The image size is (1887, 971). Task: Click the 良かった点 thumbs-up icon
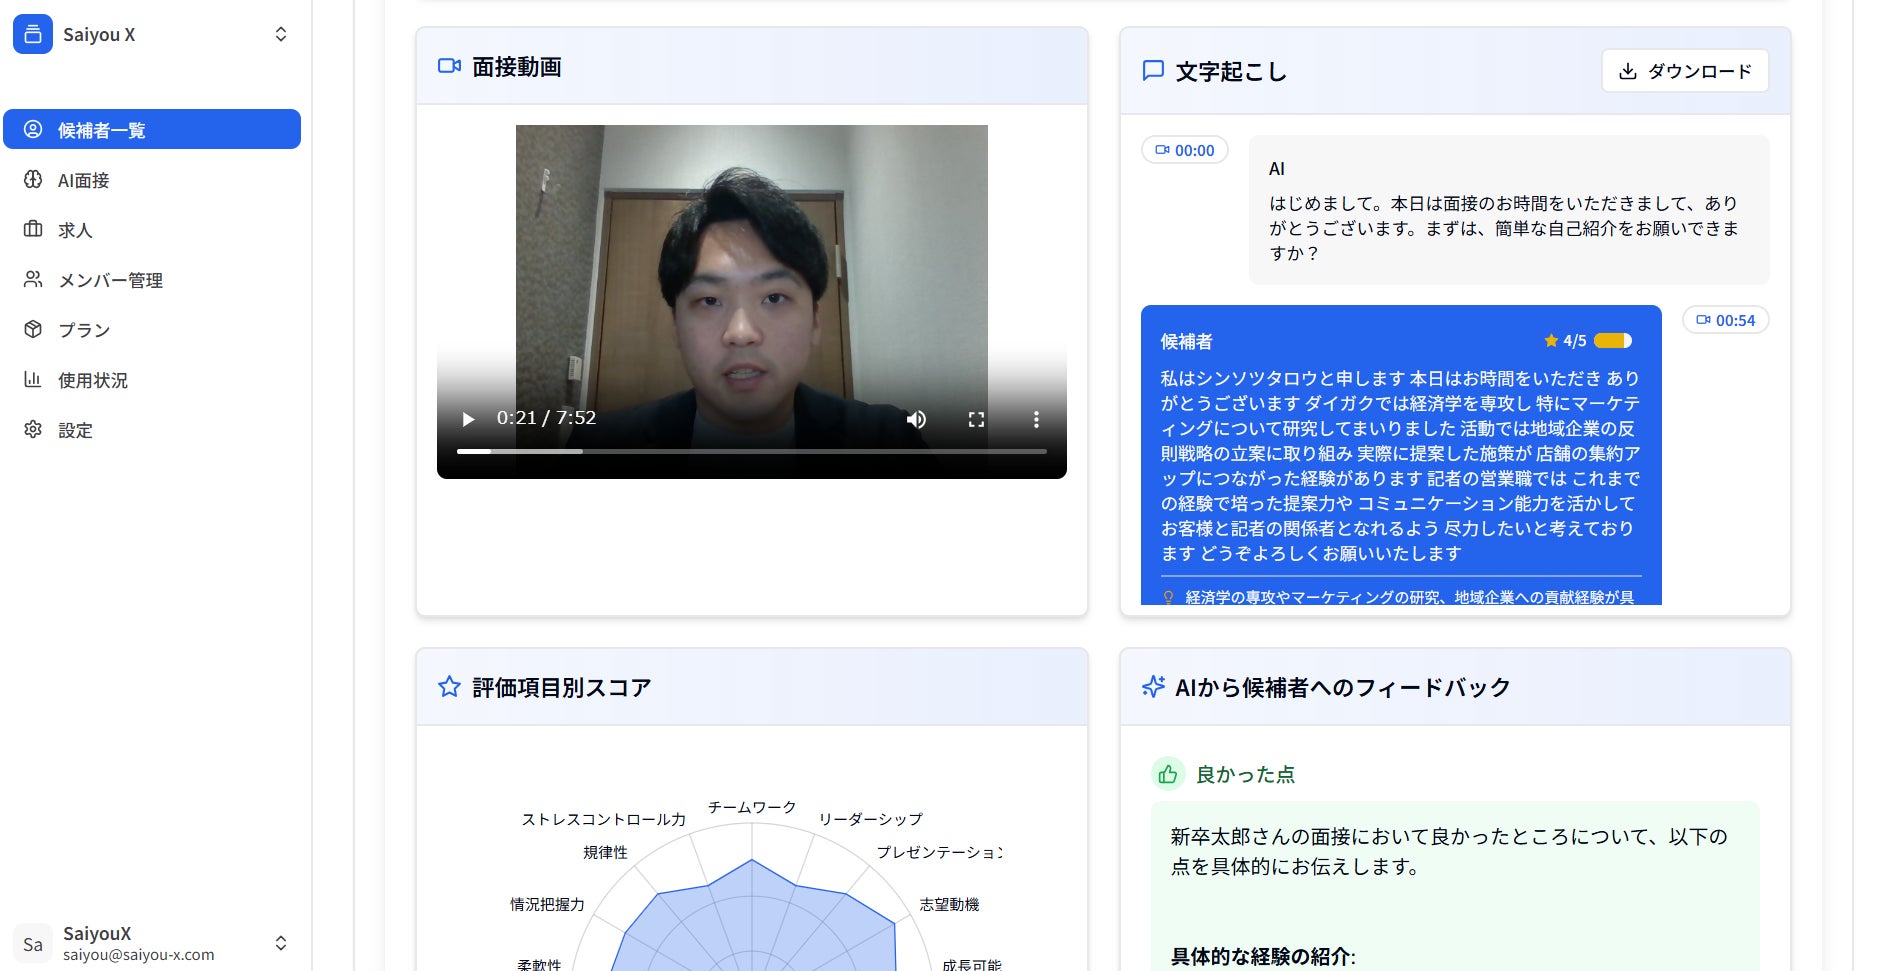pos(1168,774)
